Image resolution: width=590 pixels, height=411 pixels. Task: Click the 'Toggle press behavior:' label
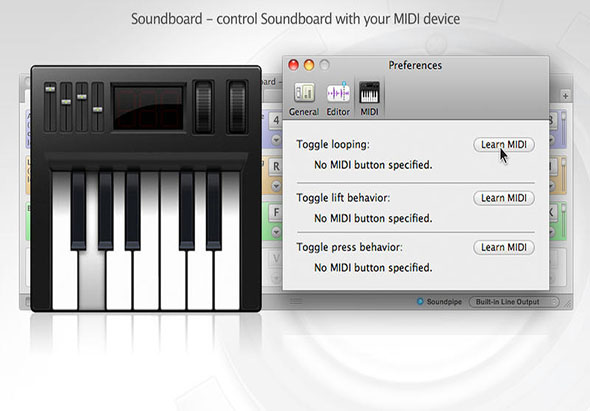pyautogui.click(x=349, y=247)
